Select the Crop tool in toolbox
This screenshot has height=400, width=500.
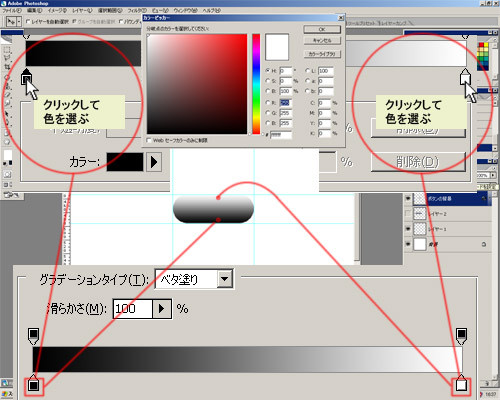(x=7, y=67)
